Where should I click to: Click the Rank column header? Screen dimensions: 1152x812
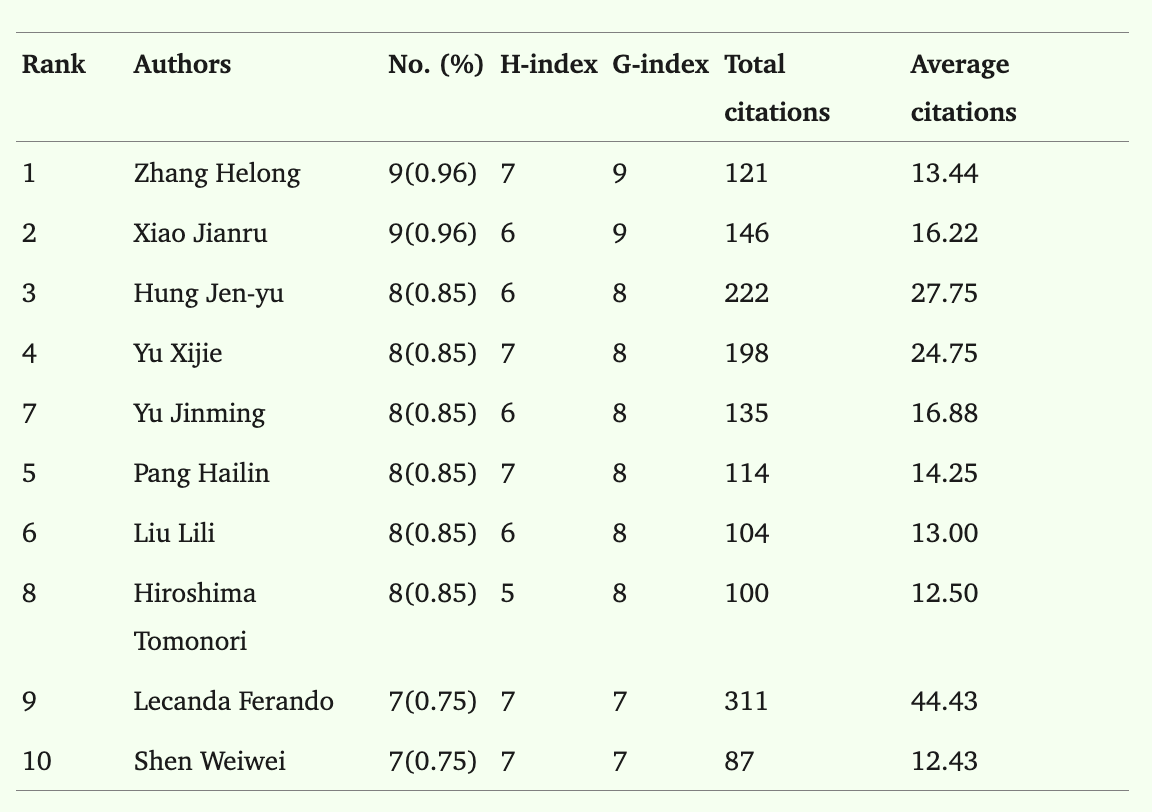pyautogui.click(x=54, y=65)
